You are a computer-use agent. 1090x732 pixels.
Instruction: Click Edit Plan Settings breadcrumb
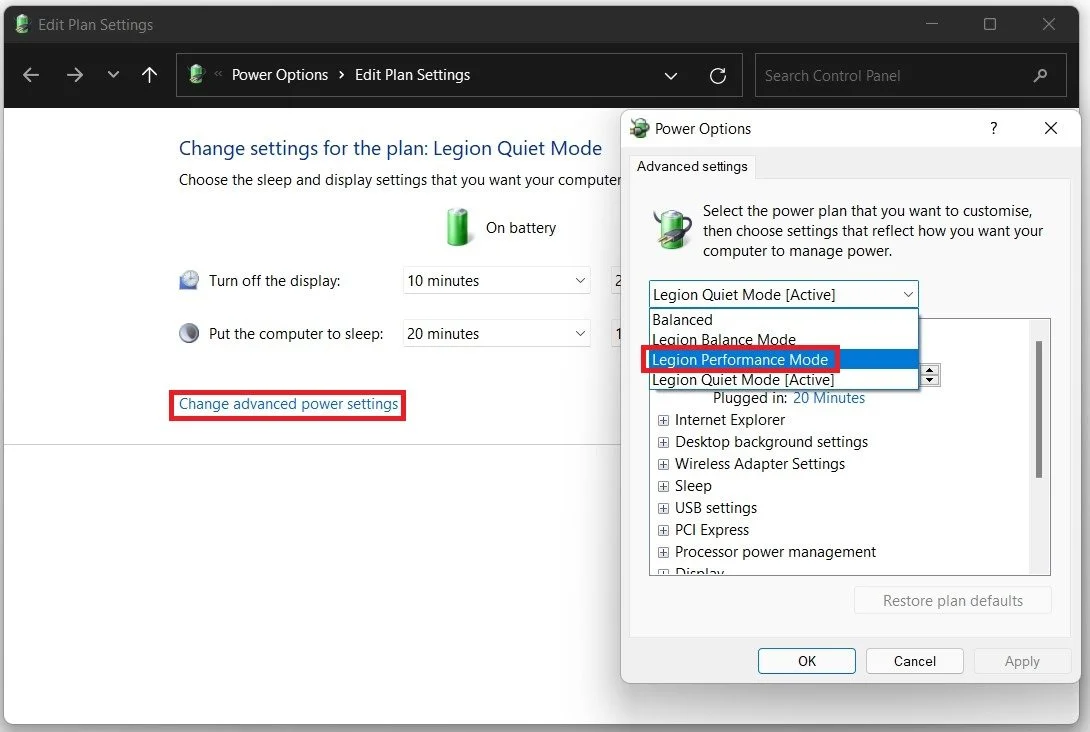[x=412, y=75]
